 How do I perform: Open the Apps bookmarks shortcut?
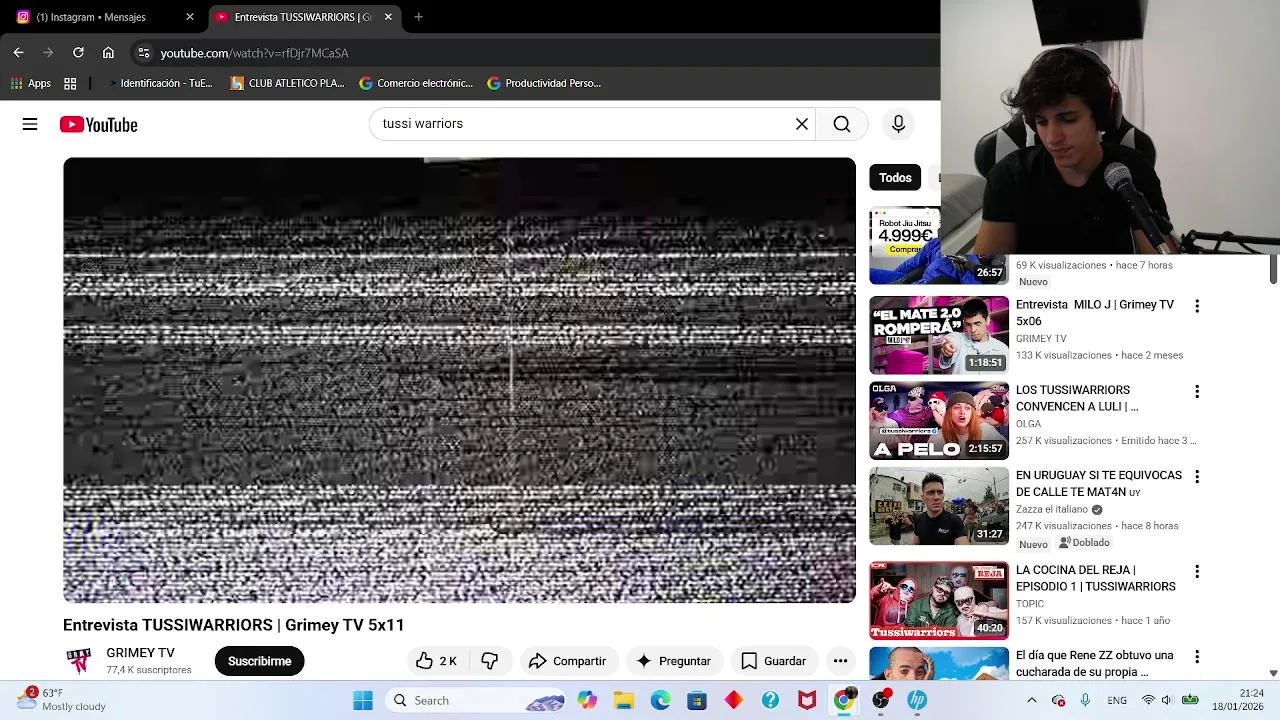point(31,83)
